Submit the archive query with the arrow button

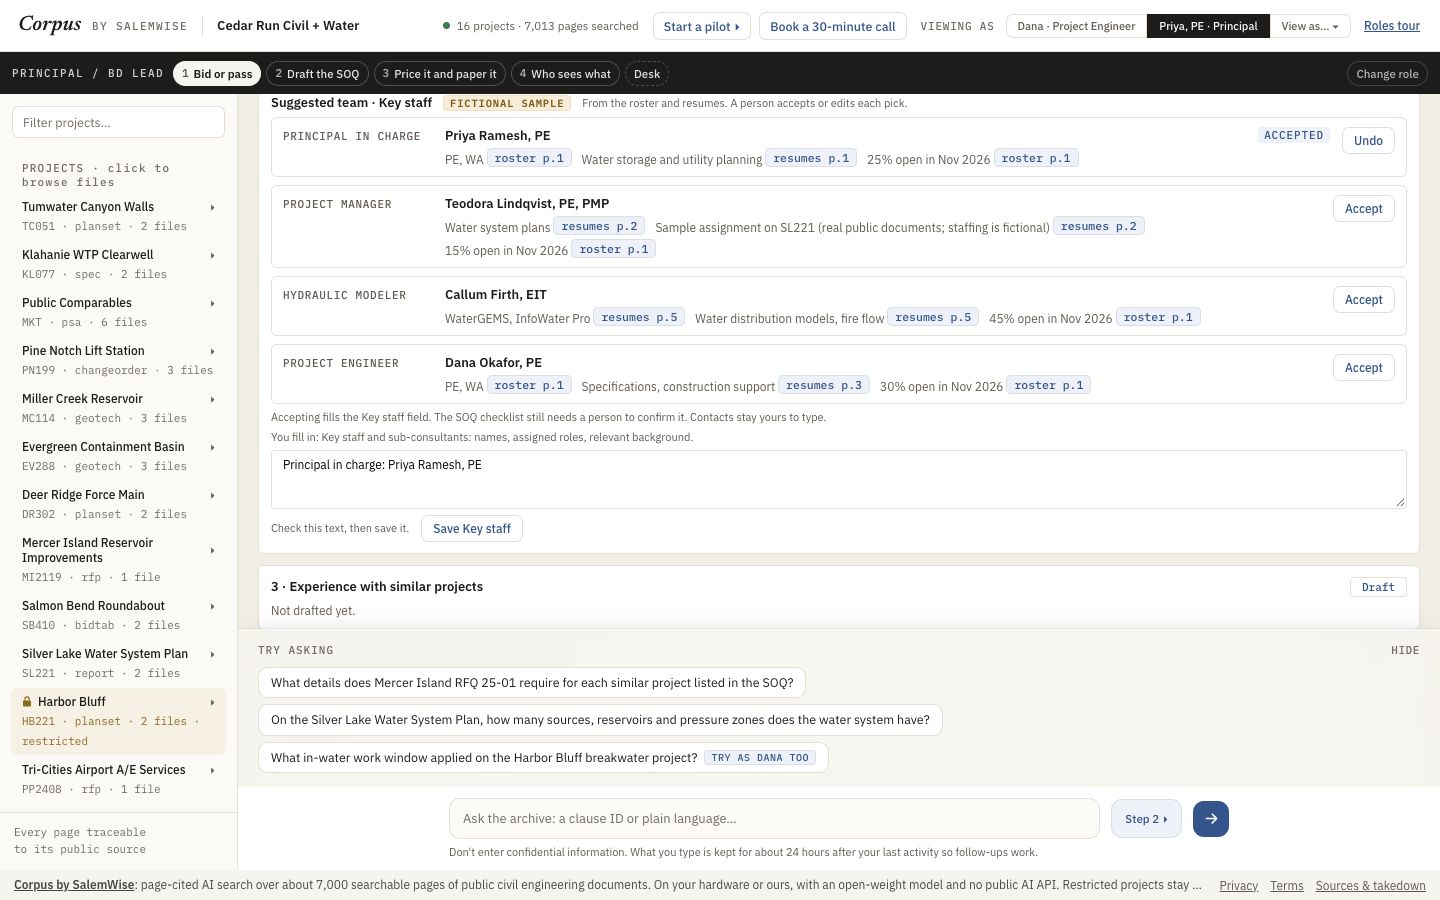tap(1210, 819)
